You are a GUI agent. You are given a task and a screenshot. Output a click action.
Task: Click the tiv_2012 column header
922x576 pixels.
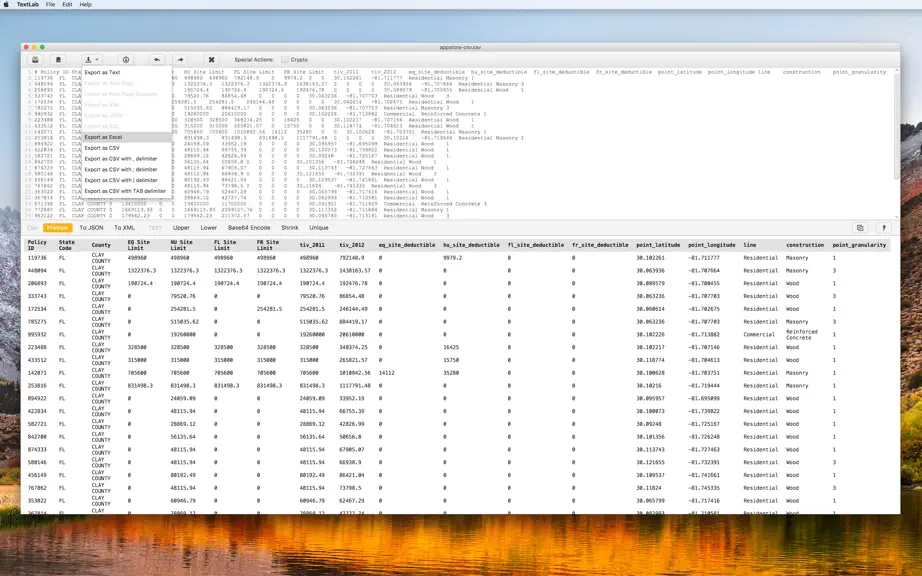tap(352, 245)
